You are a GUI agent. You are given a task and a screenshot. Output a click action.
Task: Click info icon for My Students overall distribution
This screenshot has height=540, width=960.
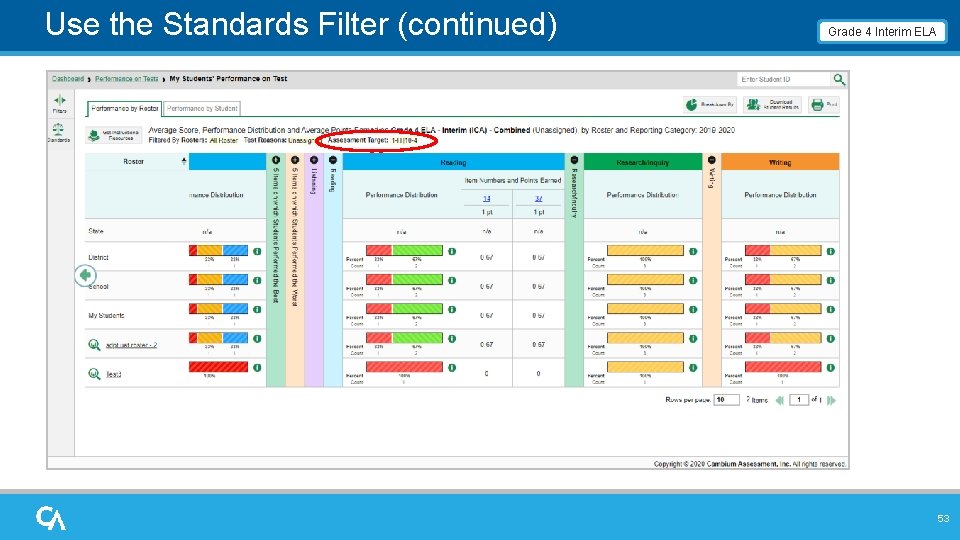[257, 309]
